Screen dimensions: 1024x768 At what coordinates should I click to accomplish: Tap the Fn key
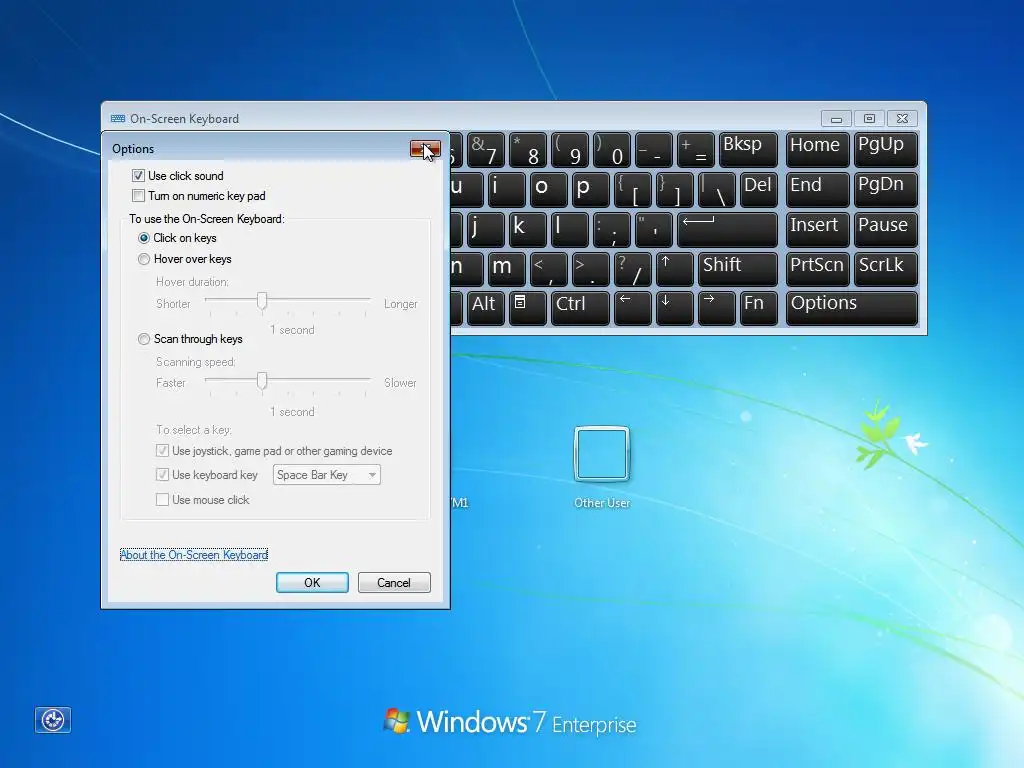pos(759,308)
